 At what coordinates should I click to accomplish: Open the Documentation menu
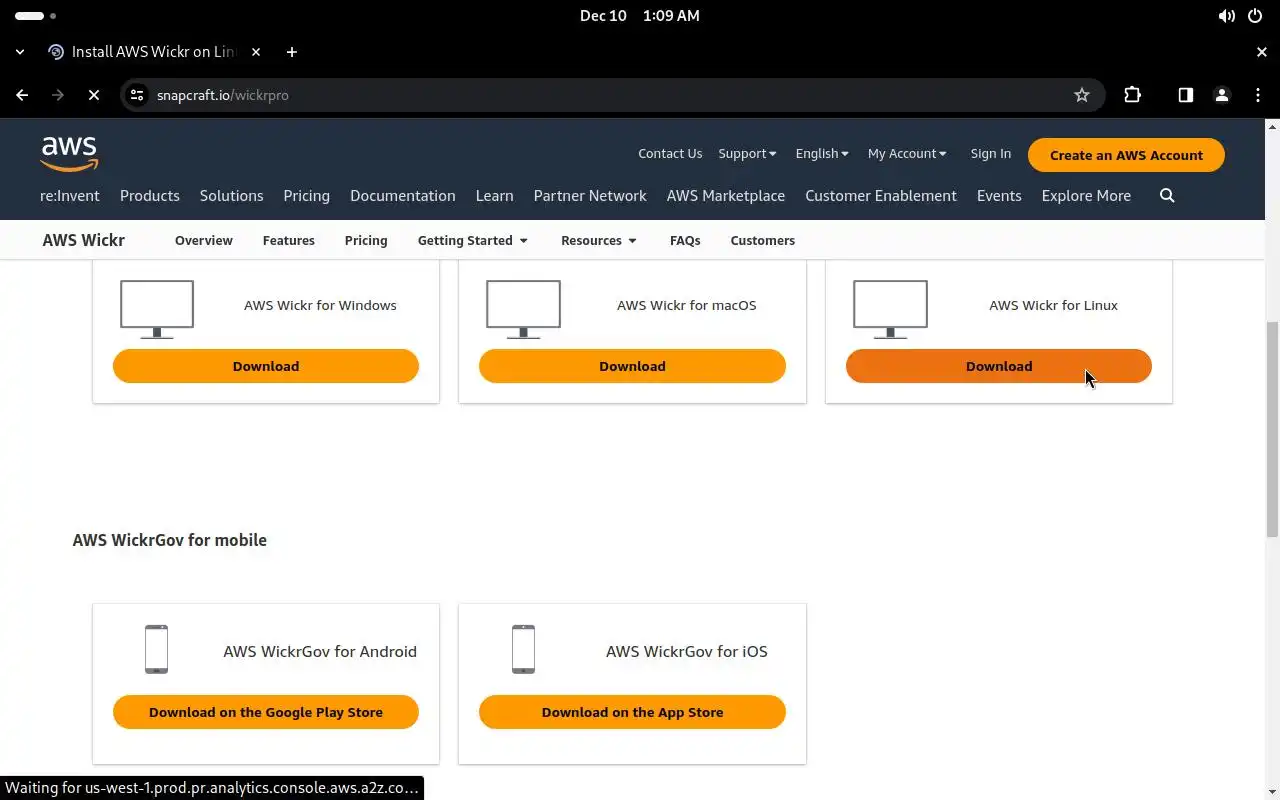click(402, 196)
